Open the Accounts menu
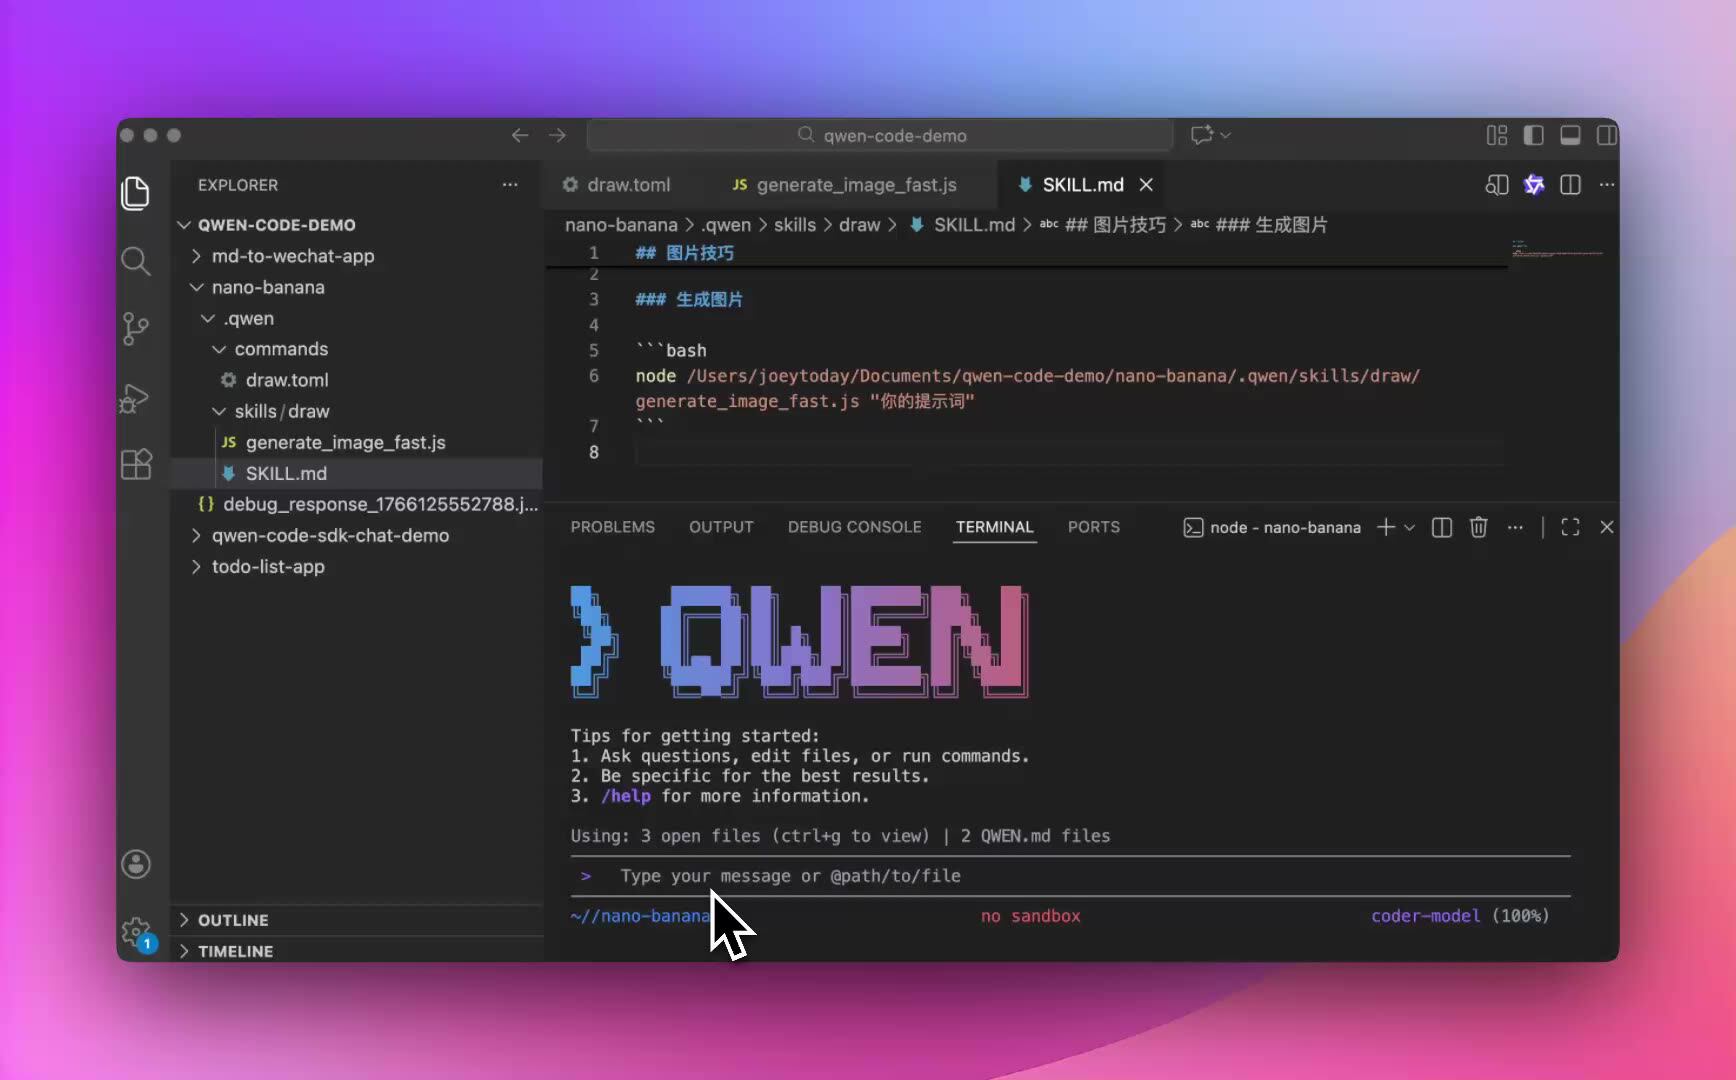Viewport: 1736px width, 1080px height. tap(136, 864)
